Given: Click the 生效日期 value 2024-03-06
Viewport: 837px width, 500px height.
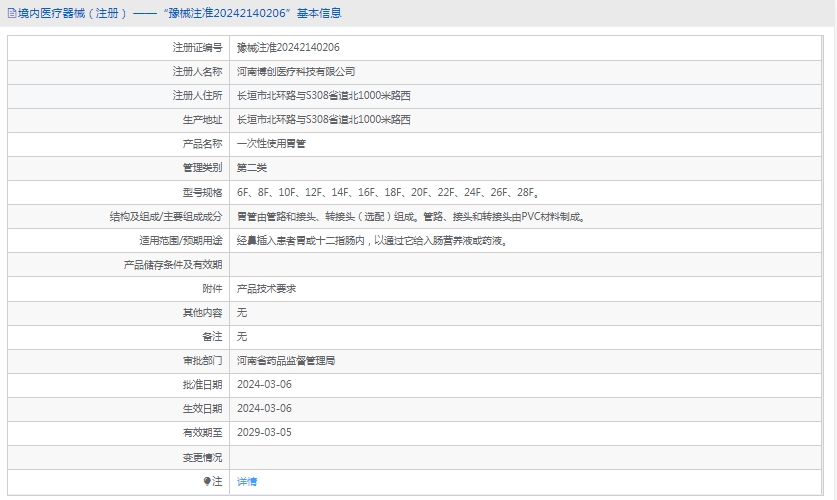Looking at the screenshot, I should coord(264,408).
